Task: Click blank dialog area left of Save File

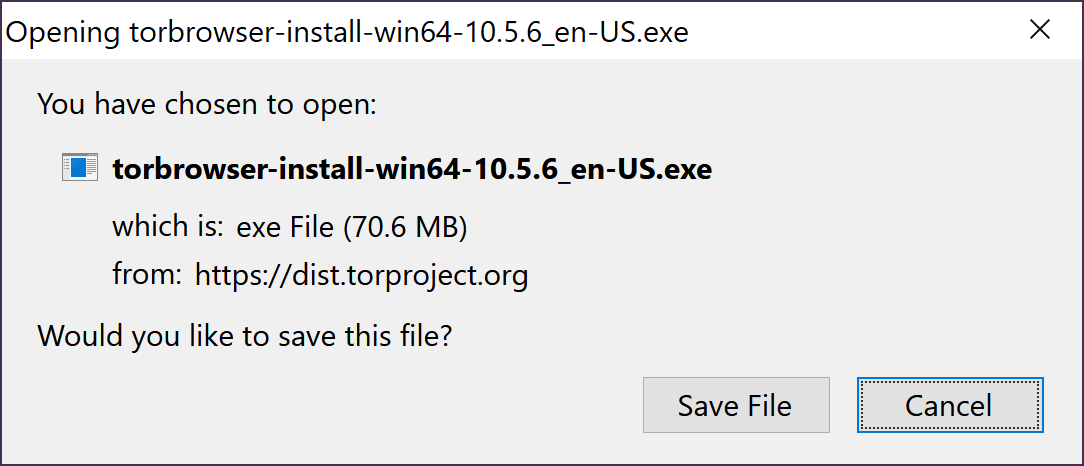Action: click(x=330, y=405)
